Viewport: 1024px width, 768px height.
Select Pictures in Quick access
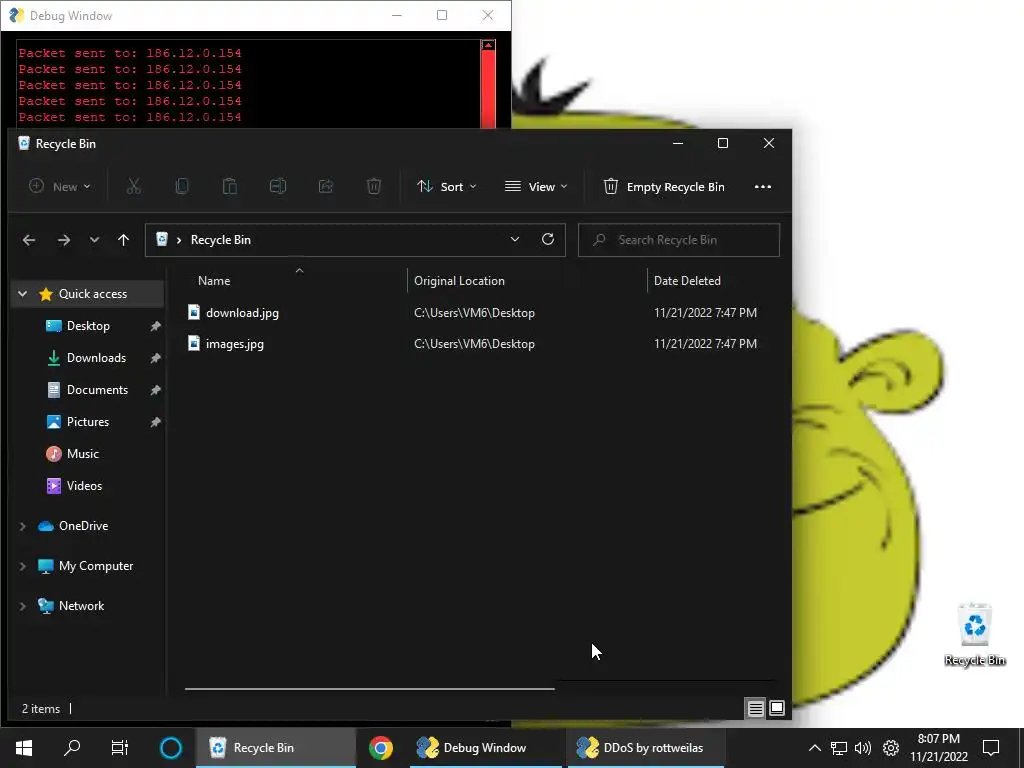88,422
